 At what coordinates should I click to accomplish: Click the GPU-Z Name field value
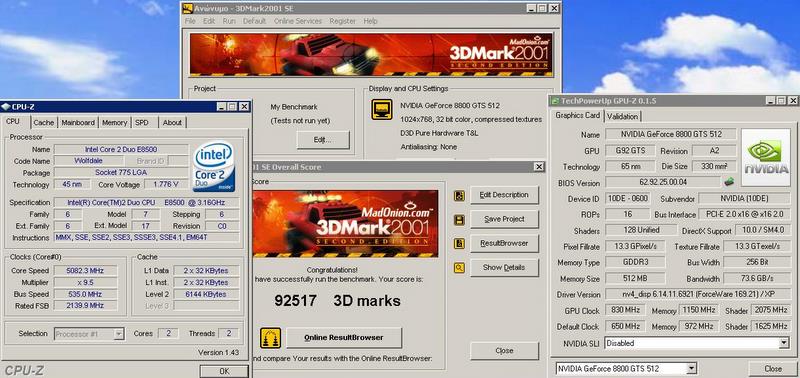click(x=671, y=135)
